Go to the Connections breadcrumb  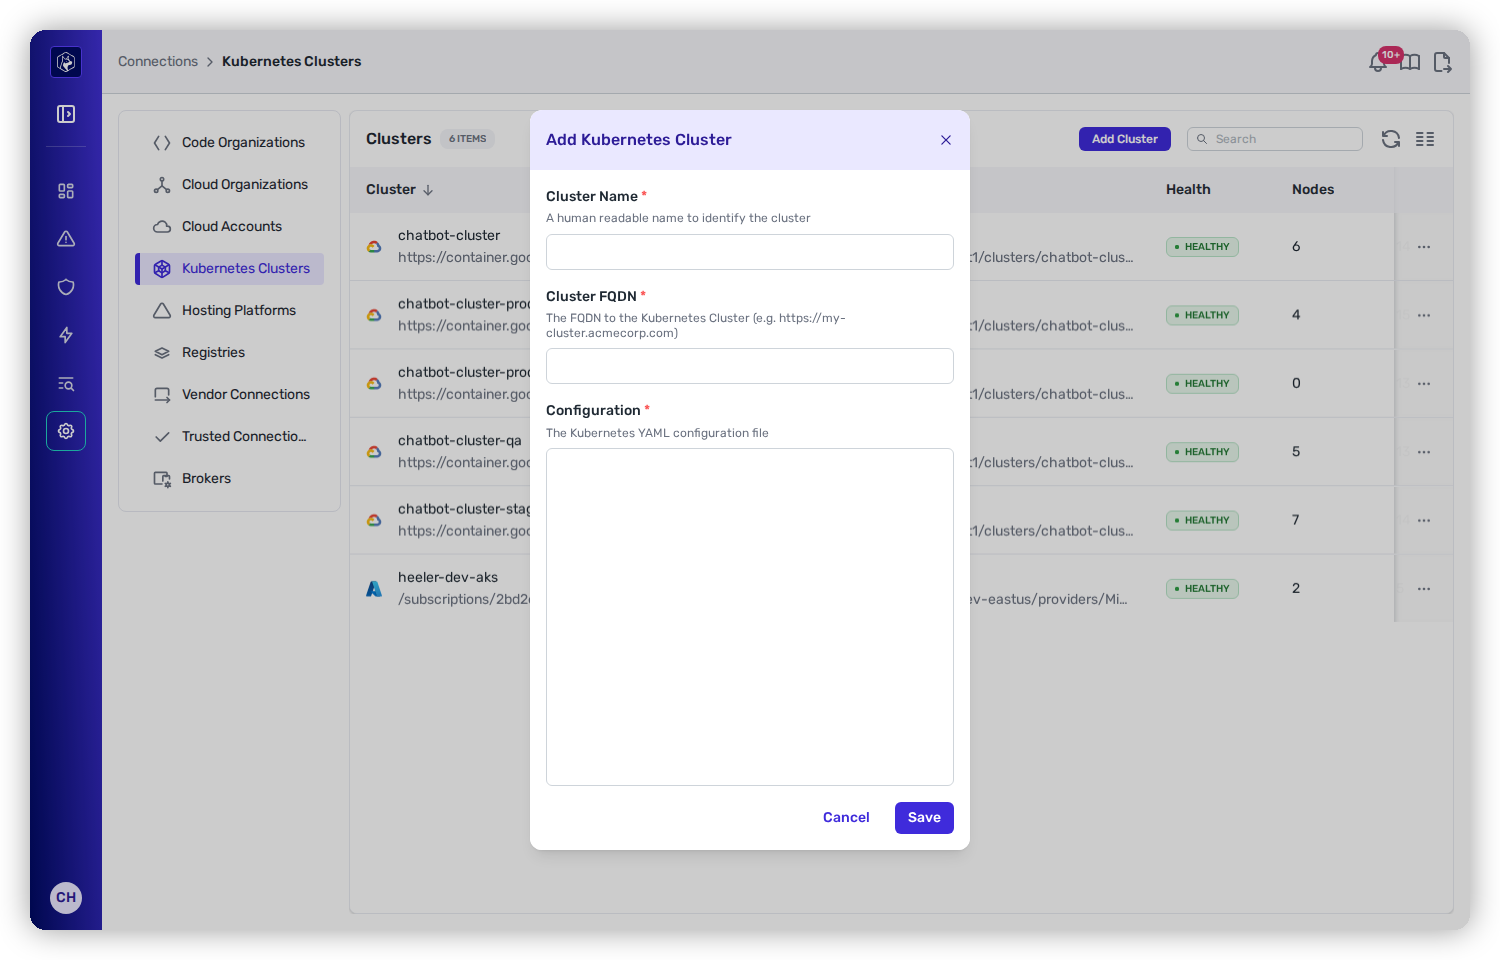tap(158, 61)
